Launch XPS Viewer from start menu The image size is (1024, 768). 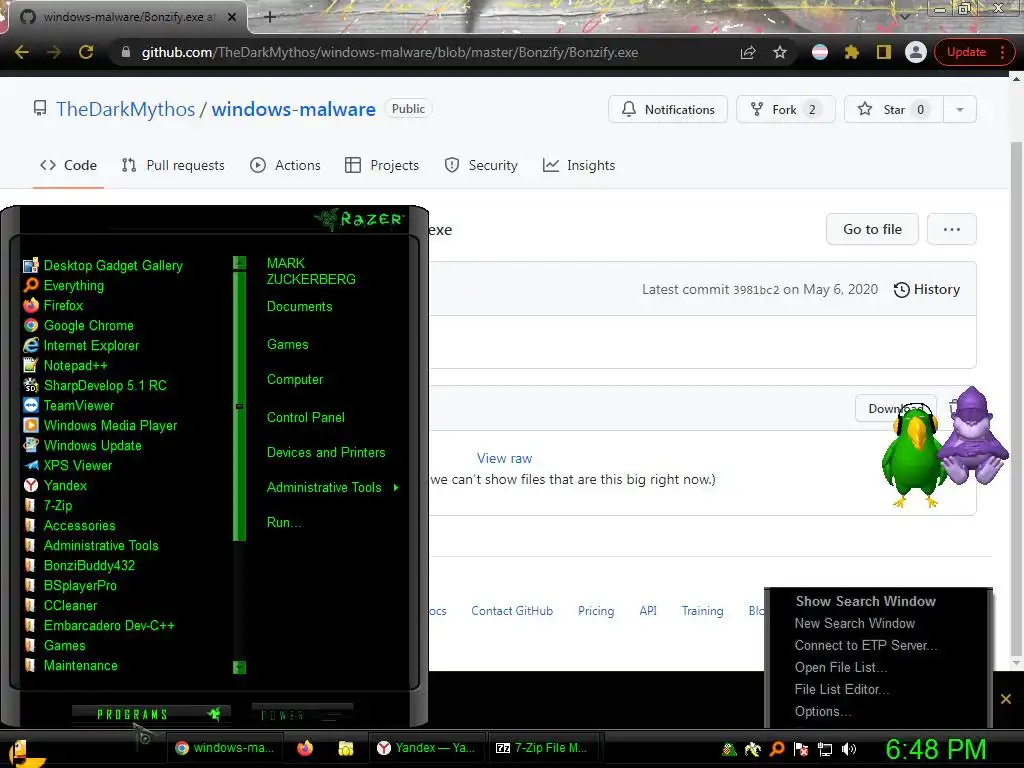point(68,466)
